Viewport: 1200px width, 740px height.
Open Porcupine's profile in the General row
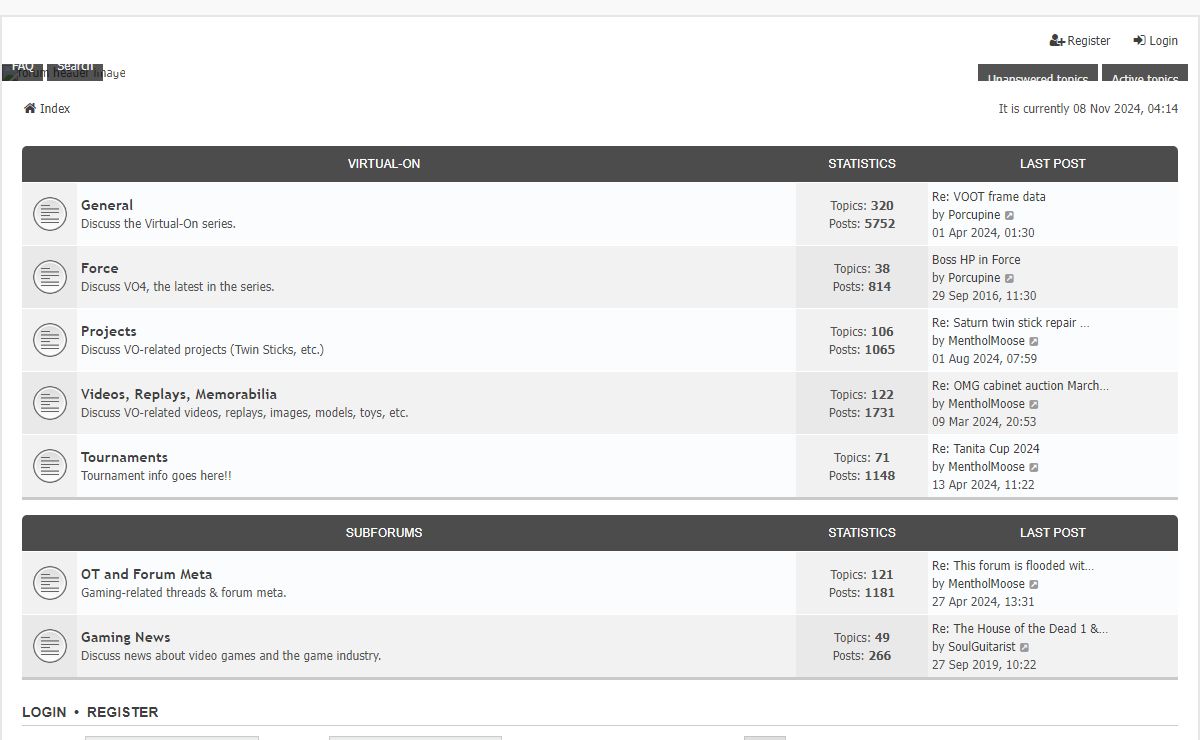[974, 215]
